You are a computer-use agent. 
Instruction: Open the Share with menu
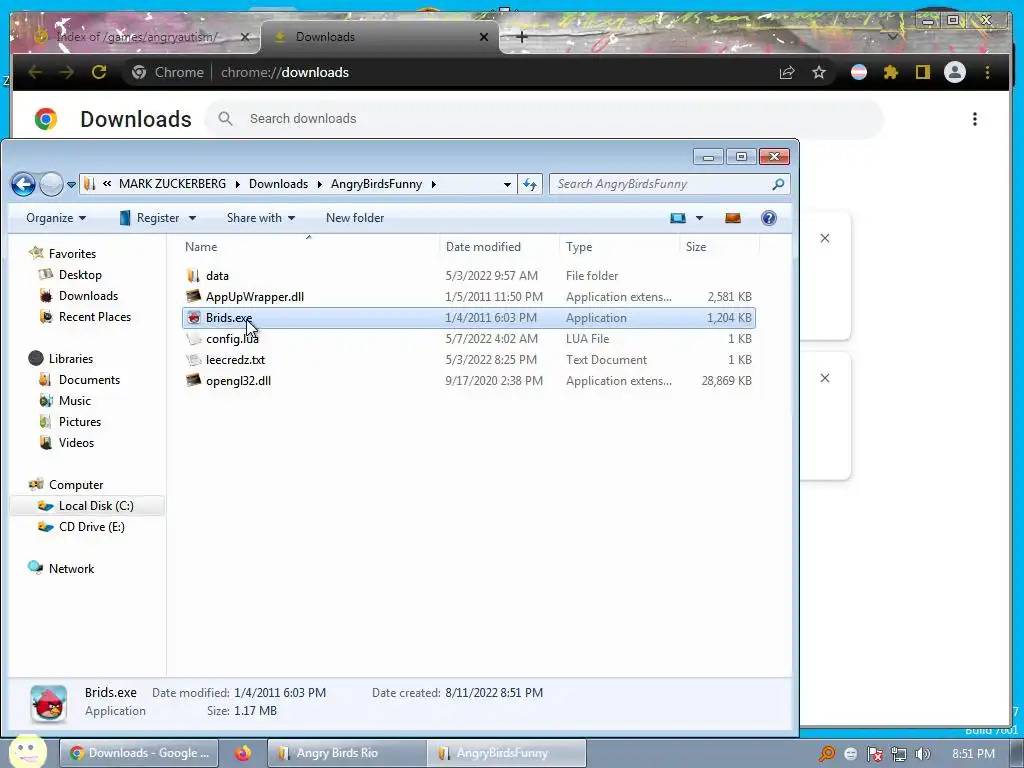[261, 218]
